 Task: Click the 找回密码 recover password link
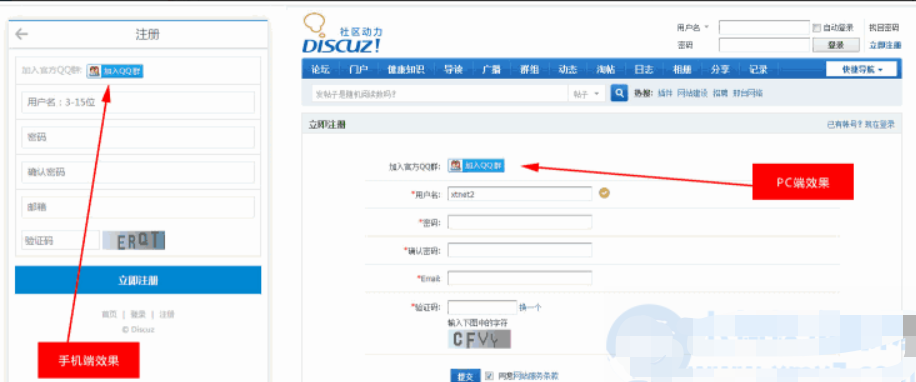coord(884,27)
